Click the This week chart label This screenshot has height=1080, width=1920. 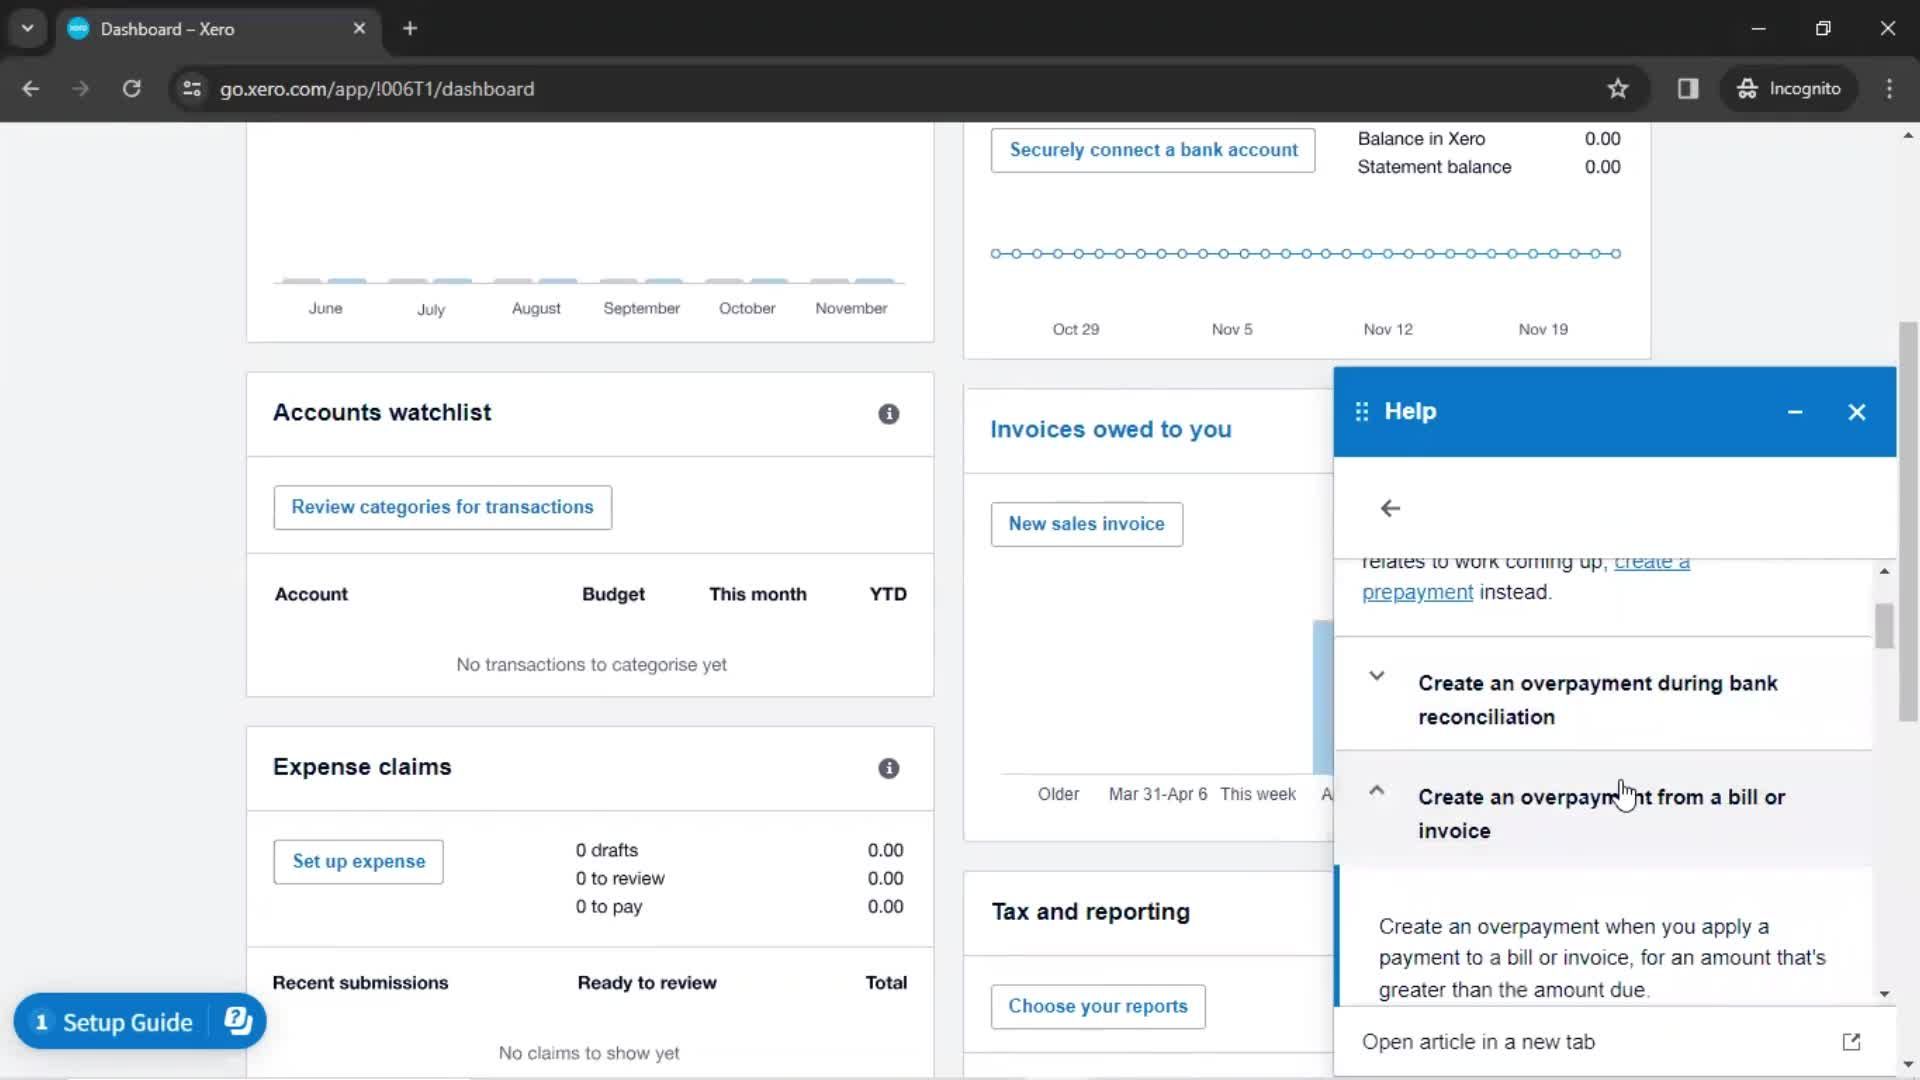(1257, 794)
